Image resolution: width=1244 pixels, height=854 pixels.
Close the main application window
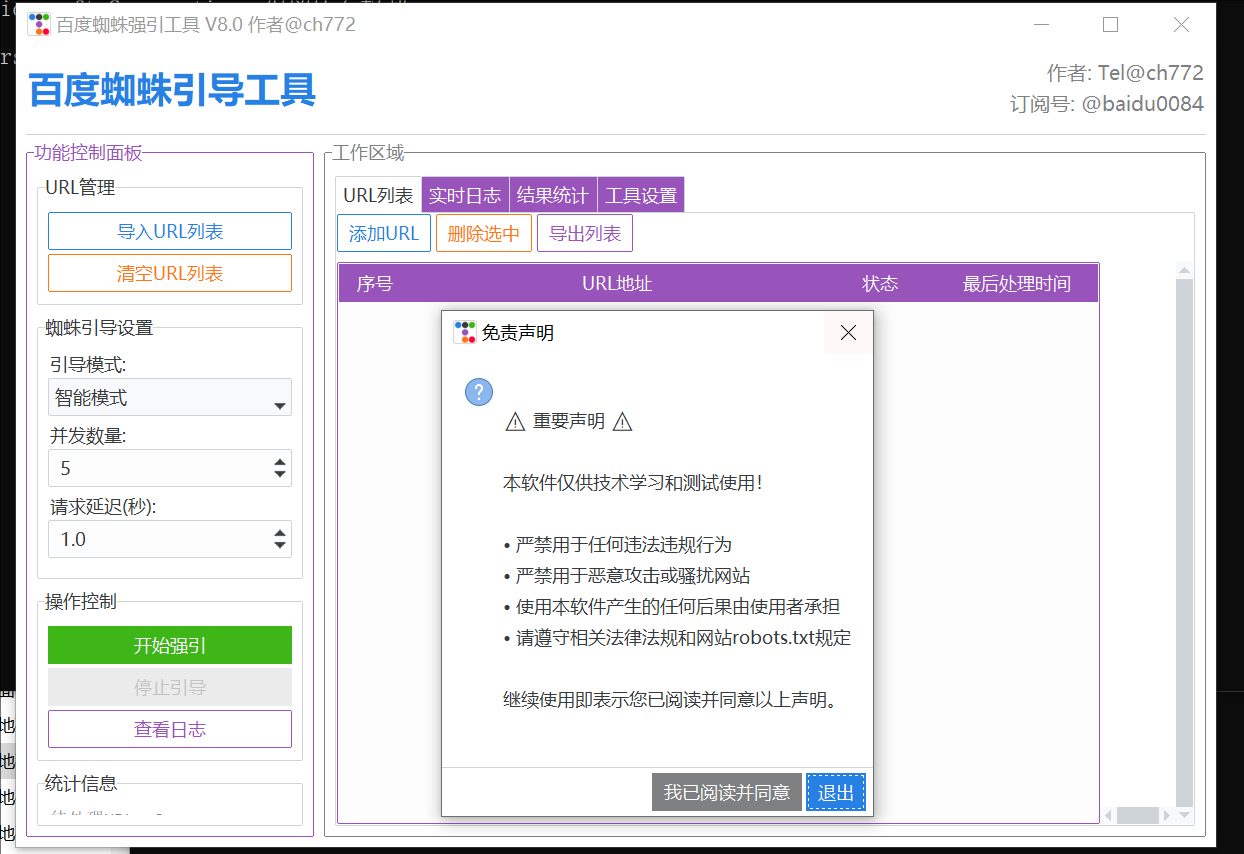tap(1181, 25)
